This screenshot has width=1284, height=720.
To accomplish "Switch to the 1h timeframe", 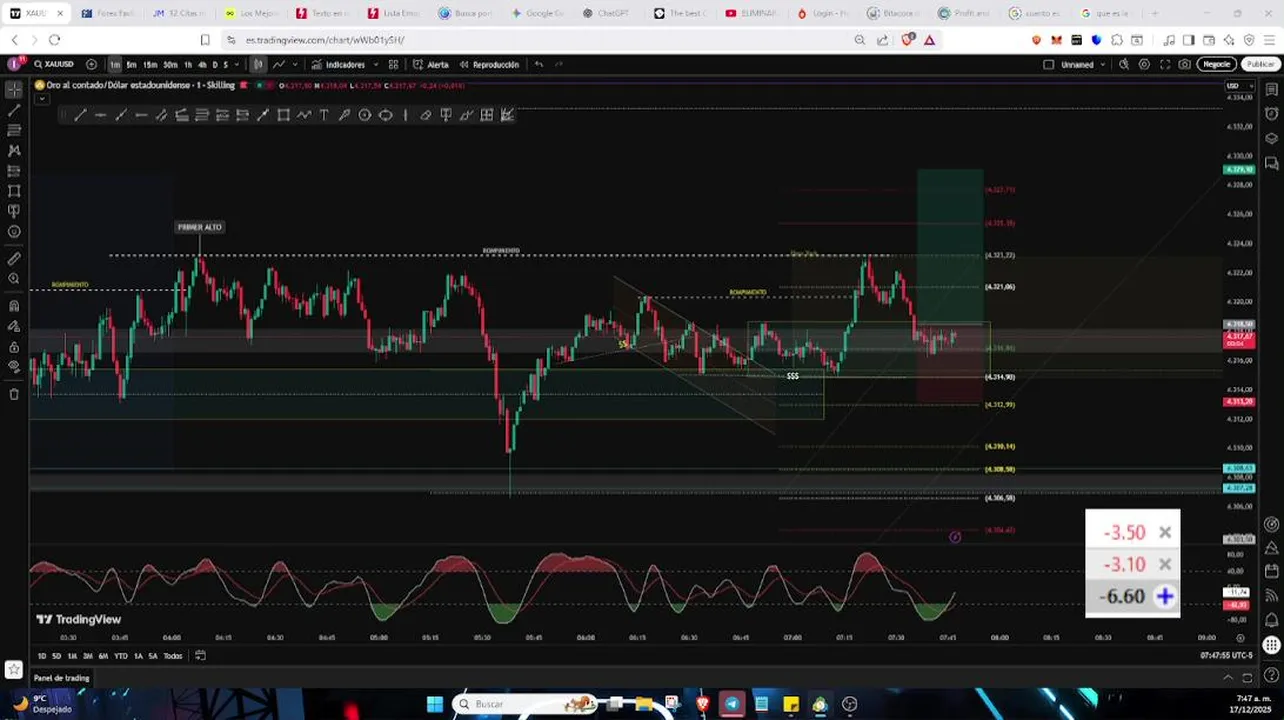I will coord(188,64).
